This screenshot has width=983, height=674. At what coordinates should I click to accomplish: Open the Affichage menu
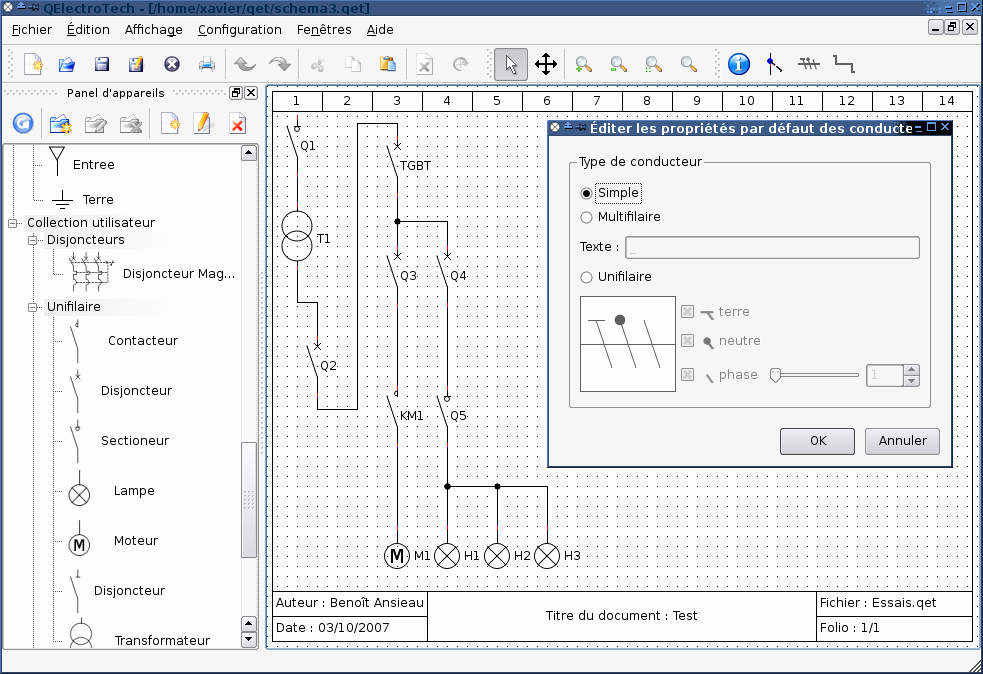pyautogui.click(x=154, y=29)
